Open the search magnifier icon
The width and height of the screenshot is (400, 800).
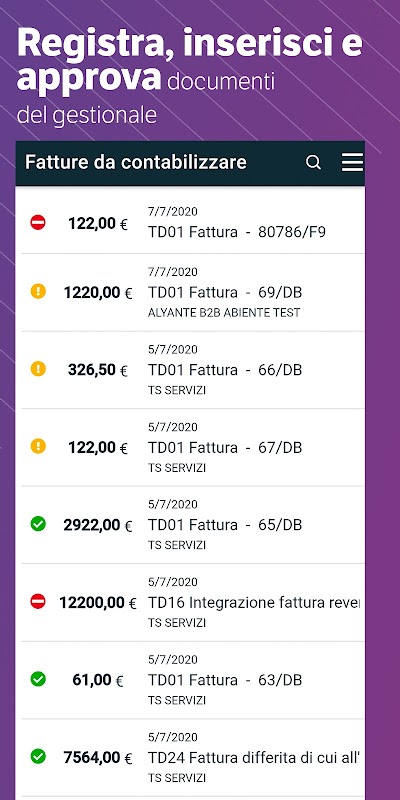pos(313,163)
